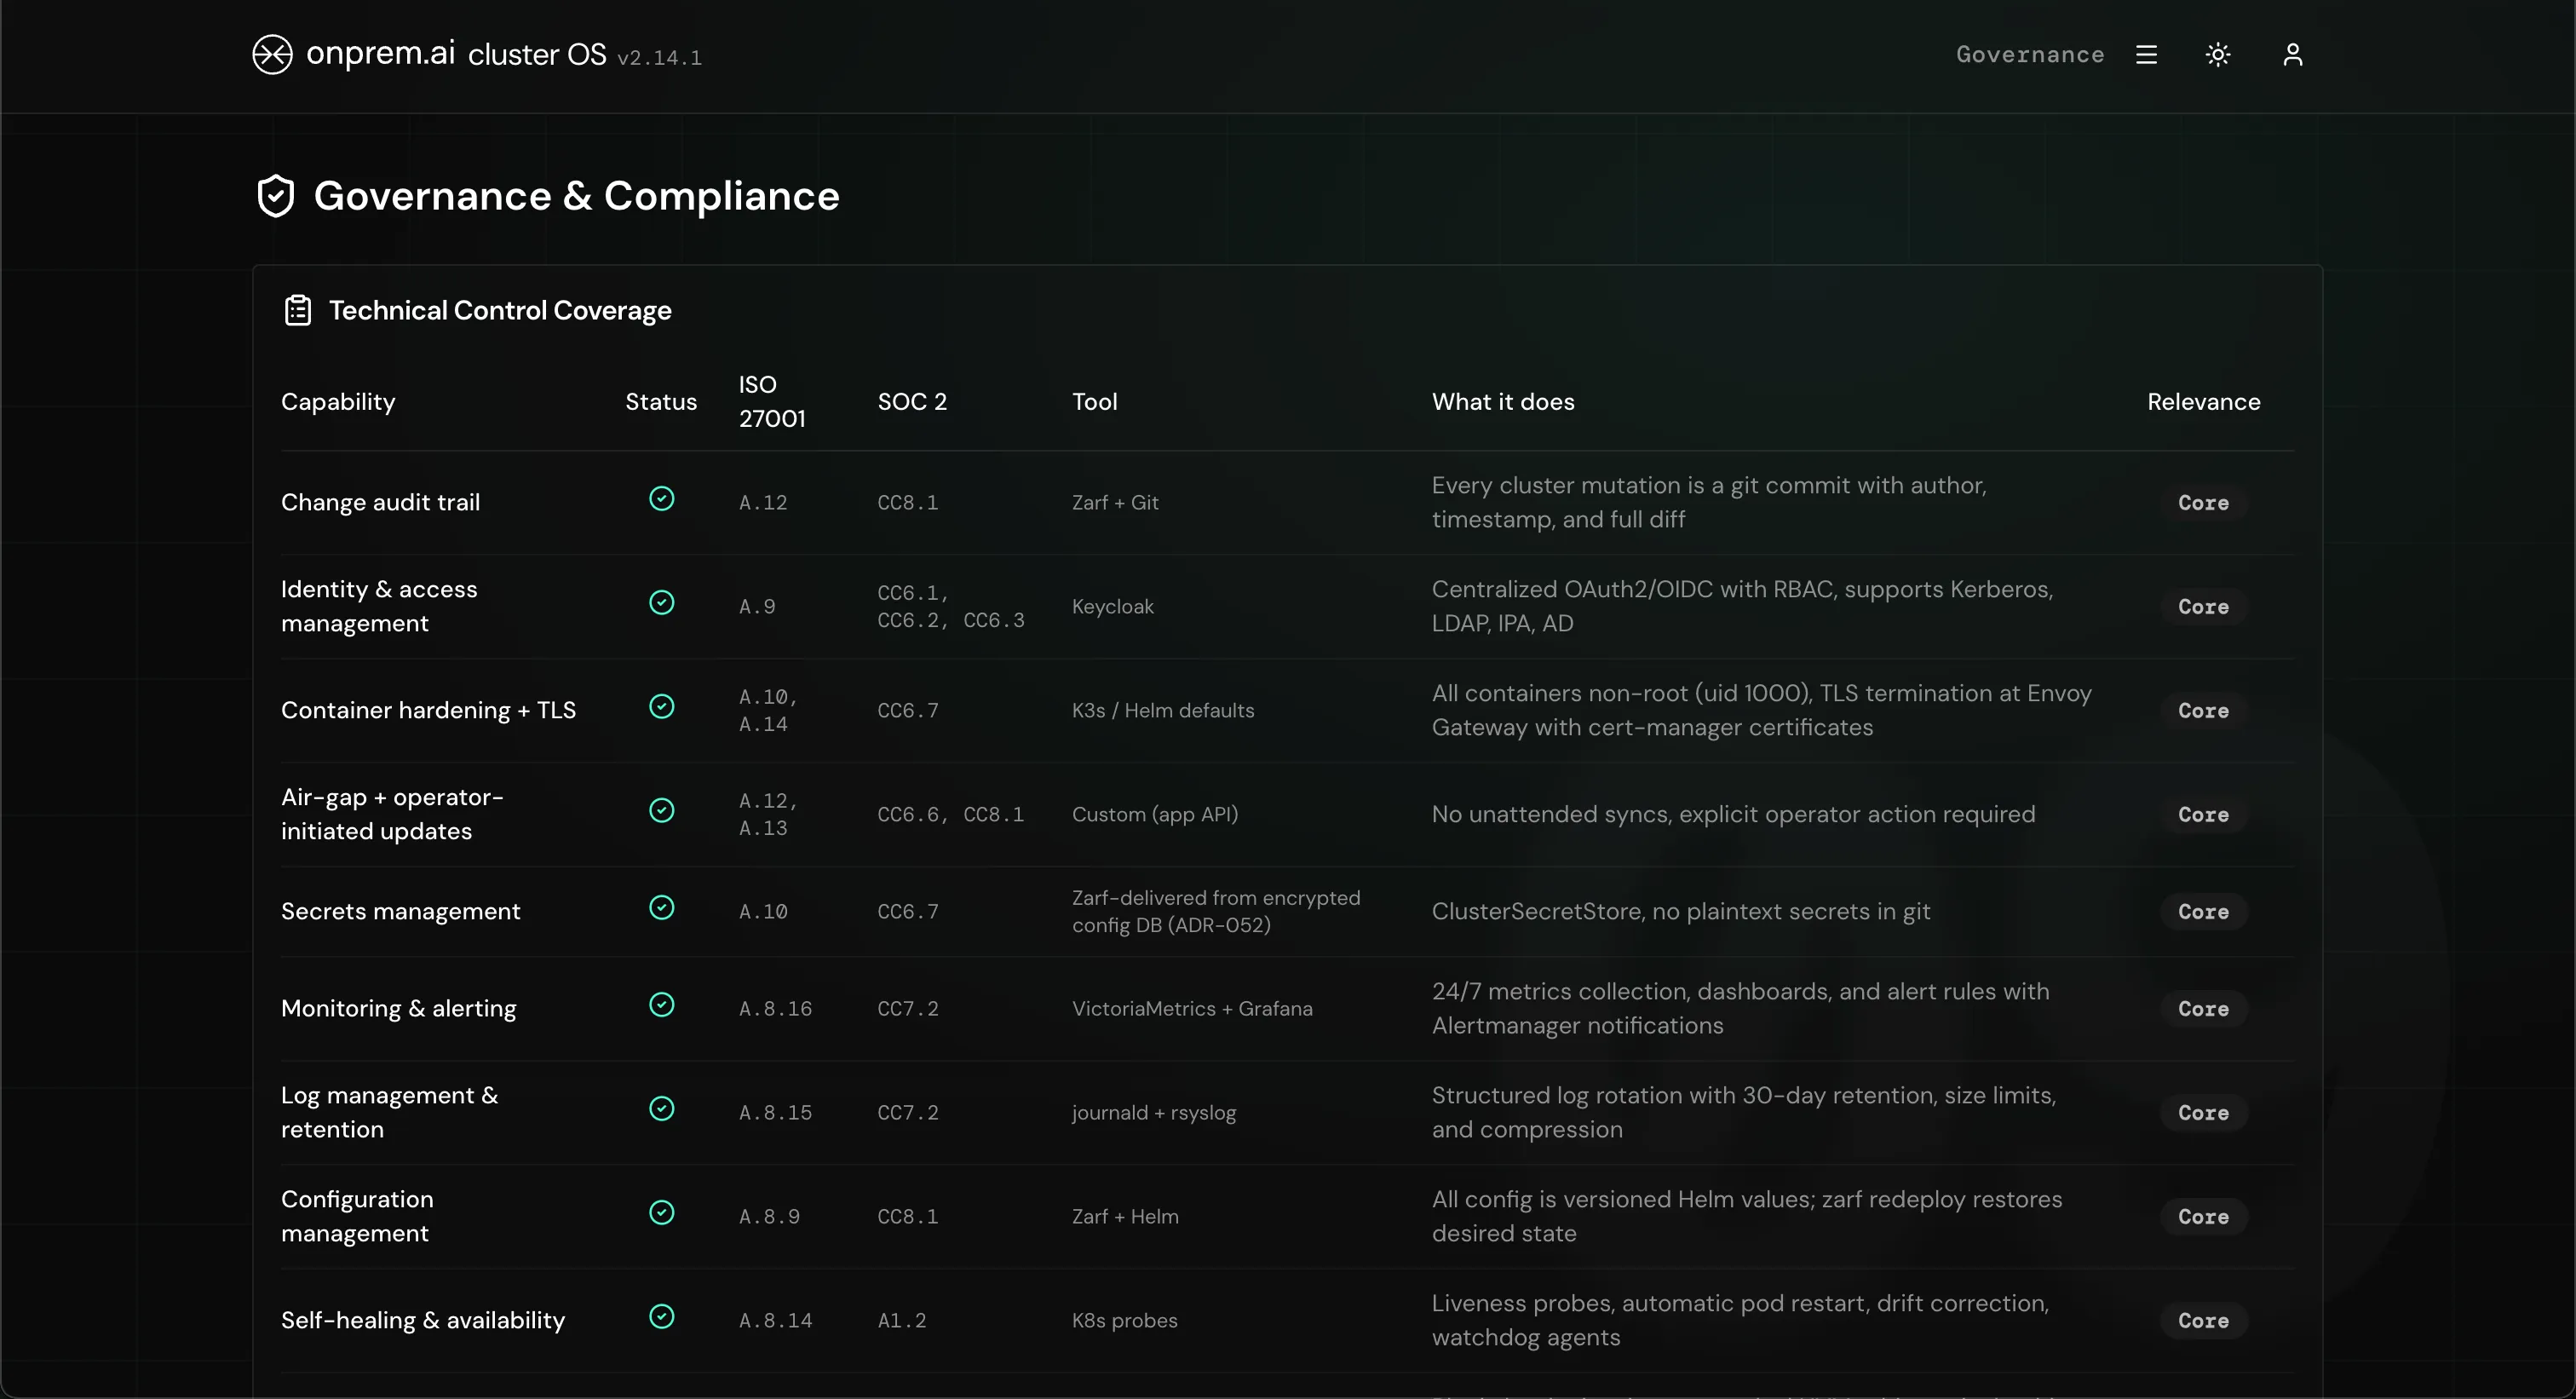Click status check for Identity & access management
Screen dimensions: 2576x1399
(662, 603)
